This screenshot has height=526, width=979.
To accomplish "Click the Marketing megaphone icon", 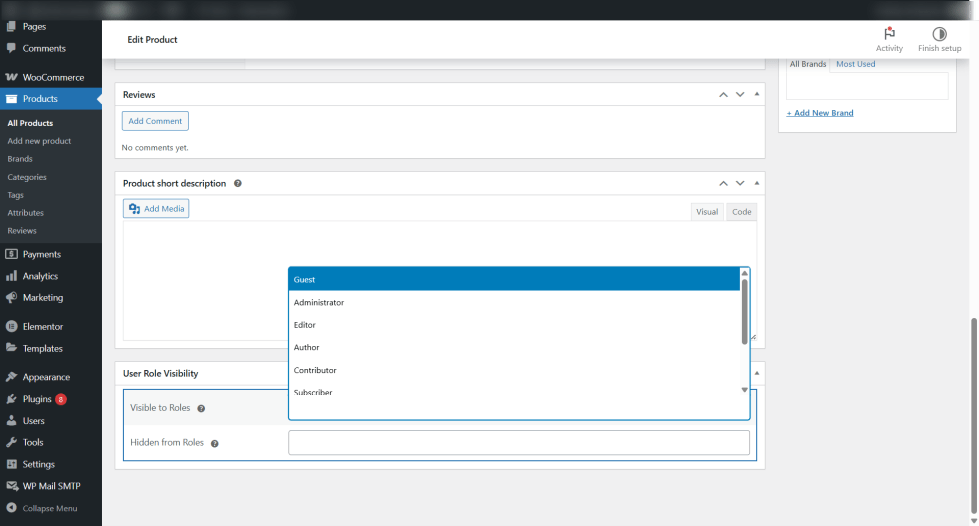I will click(11, 297).
